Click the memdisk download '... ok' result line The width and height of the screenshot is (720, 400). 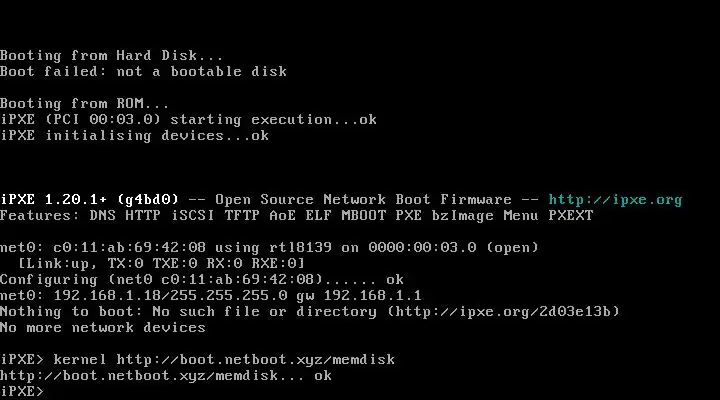pyautogui.click(x=166, y=376)
